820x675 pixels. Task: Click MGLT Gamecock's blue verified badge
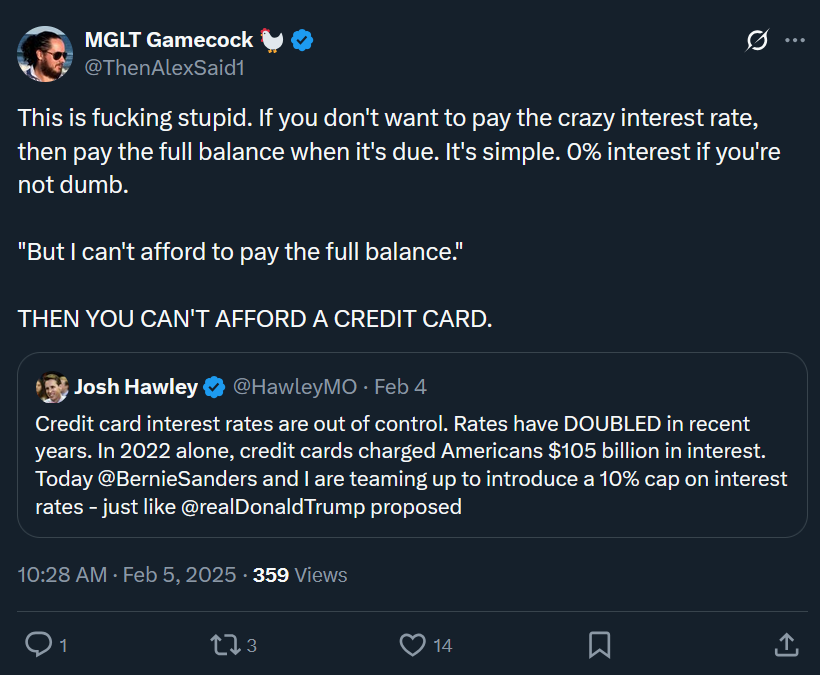click(x=302, y=40)
